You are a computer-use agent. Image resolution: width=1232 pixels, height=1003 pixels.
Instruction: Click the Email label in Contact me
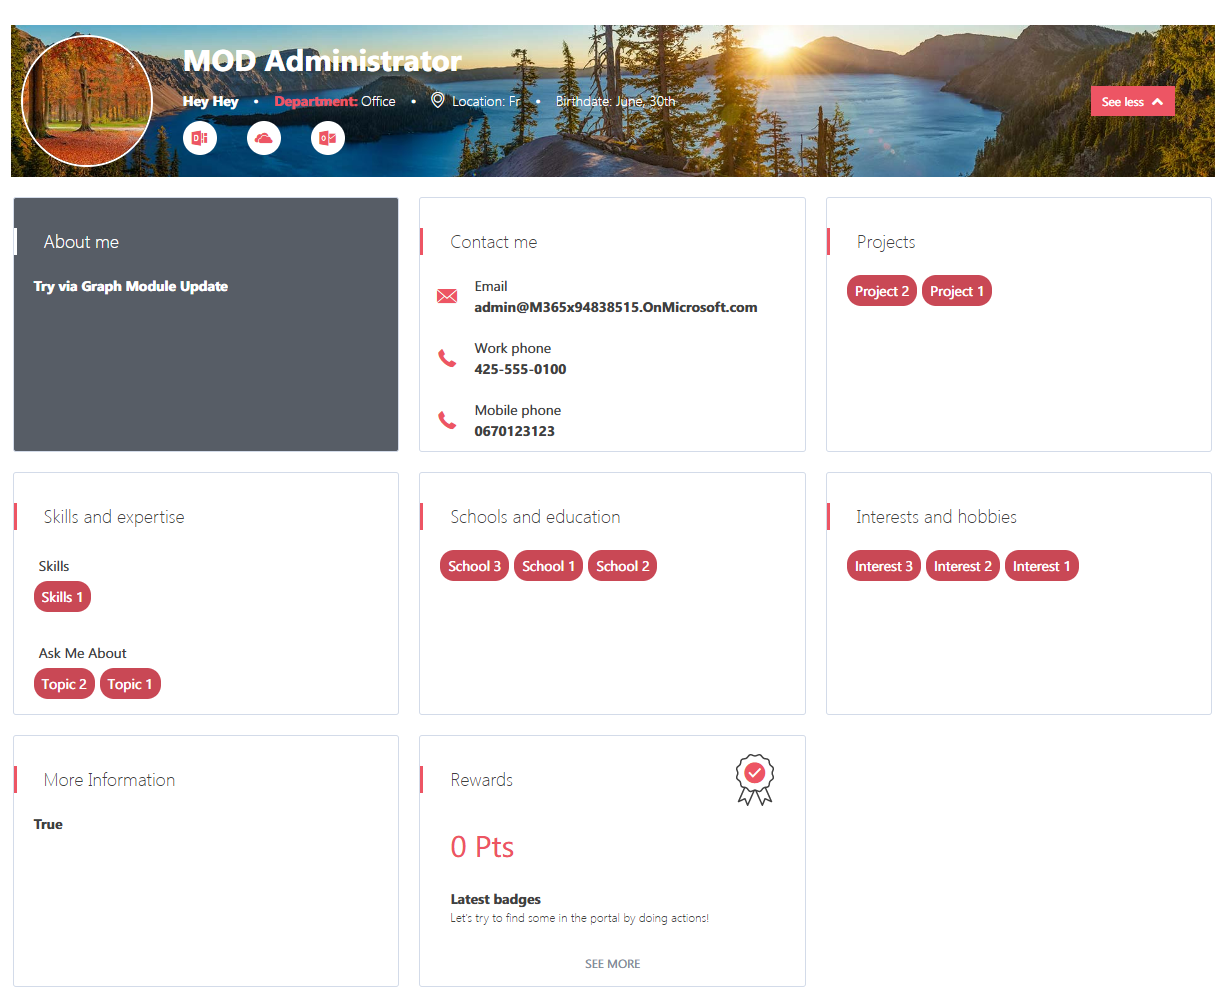[491, 286]
